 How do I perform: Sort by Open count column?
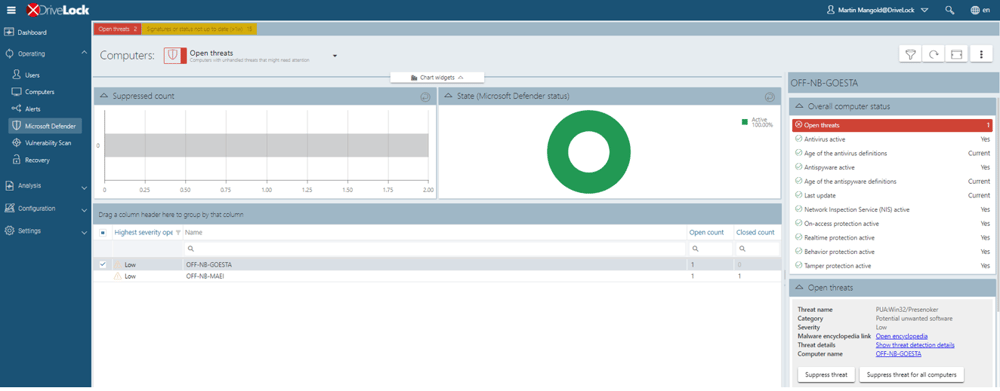pyautogui.click(x=707, y=233)
